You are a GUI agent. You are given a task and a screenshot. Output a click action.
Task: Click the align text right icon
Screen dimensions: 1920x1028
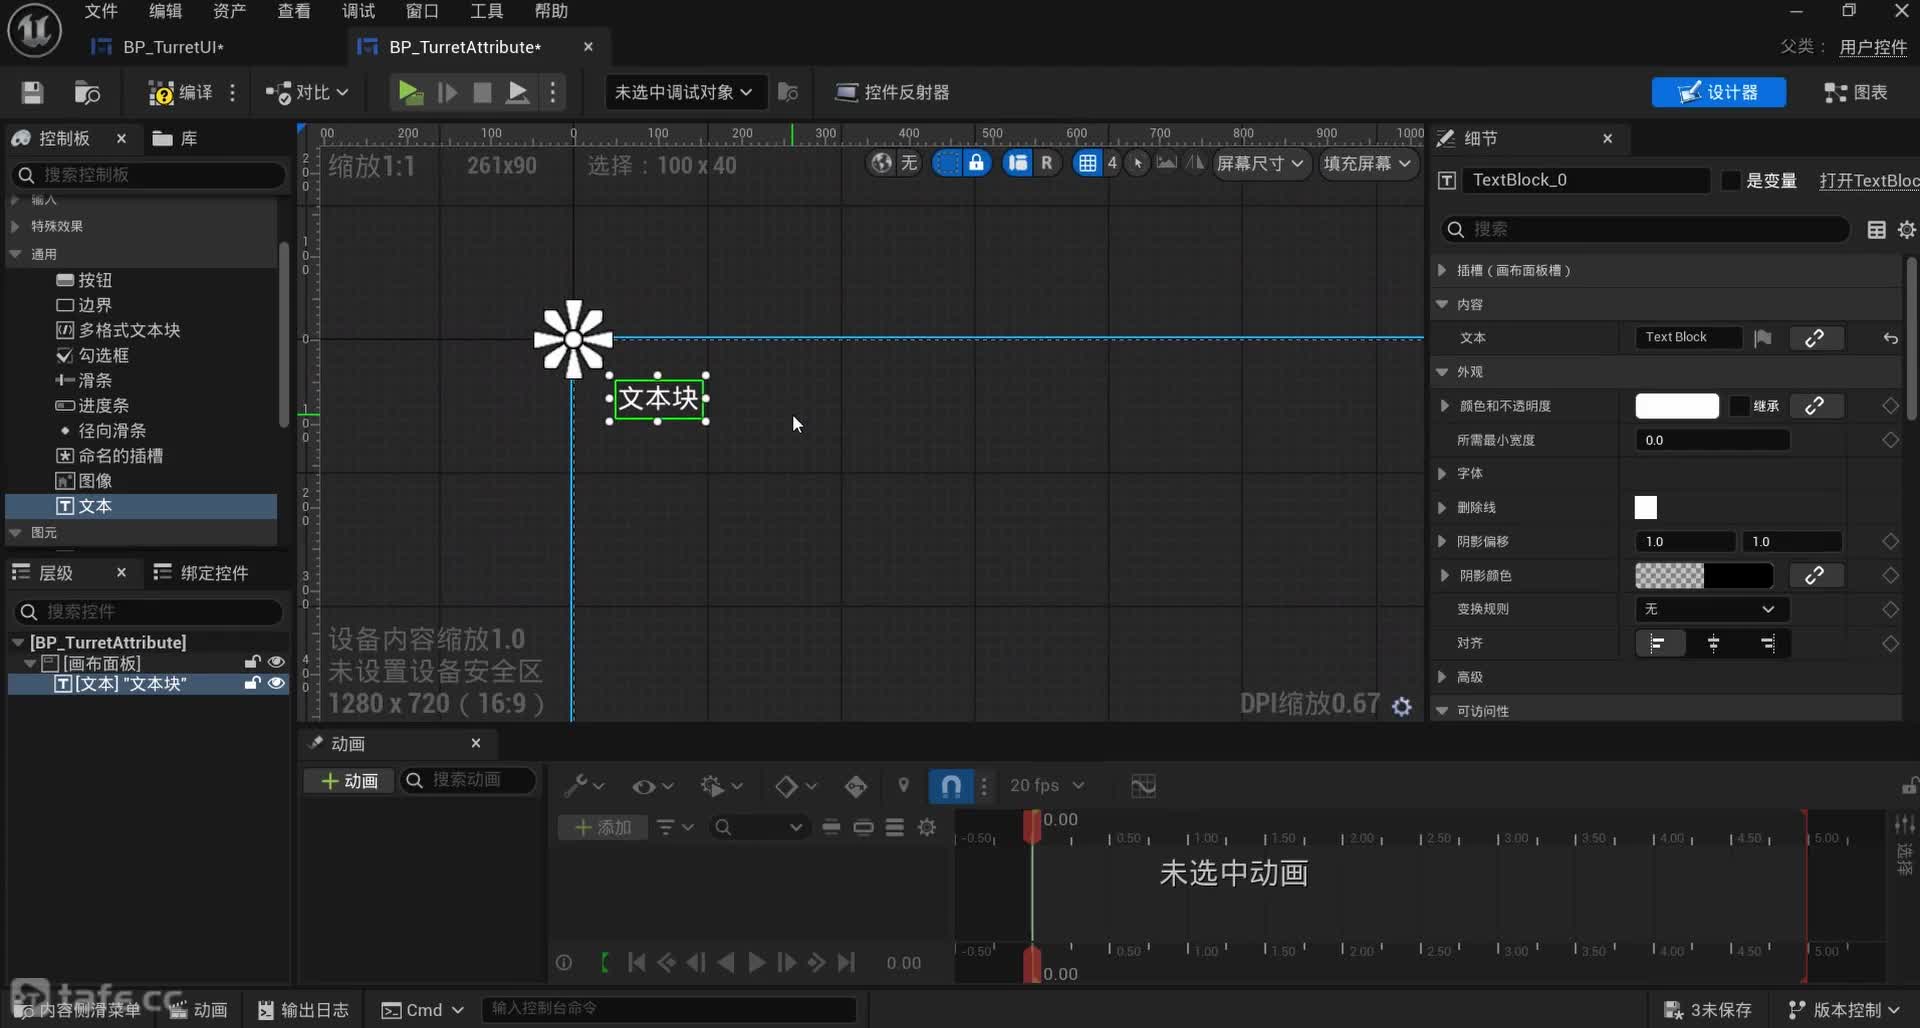click(1767, 643)
